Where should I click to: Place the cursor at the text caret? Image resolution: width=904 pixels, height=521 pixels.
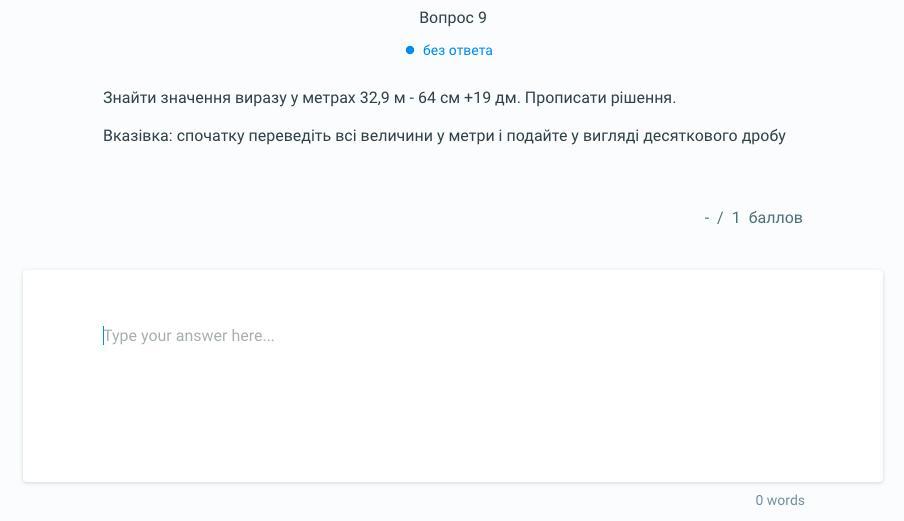(104, 335)
